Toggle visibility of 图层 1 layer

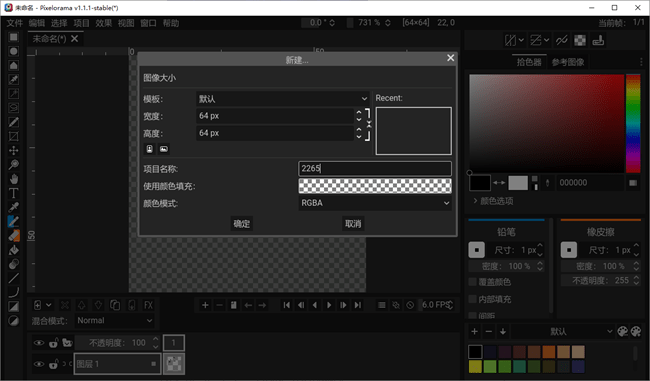coord(39,364)
